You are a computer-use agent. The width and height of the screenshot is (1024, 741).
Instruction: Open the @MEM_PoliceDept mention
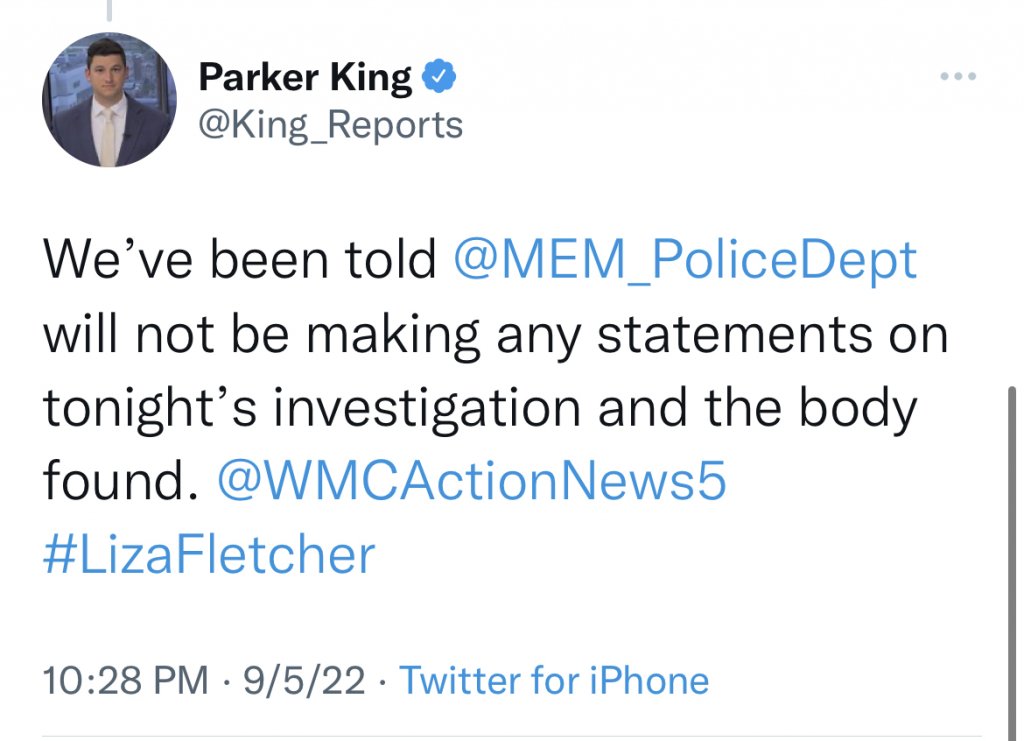pos(685,261)
